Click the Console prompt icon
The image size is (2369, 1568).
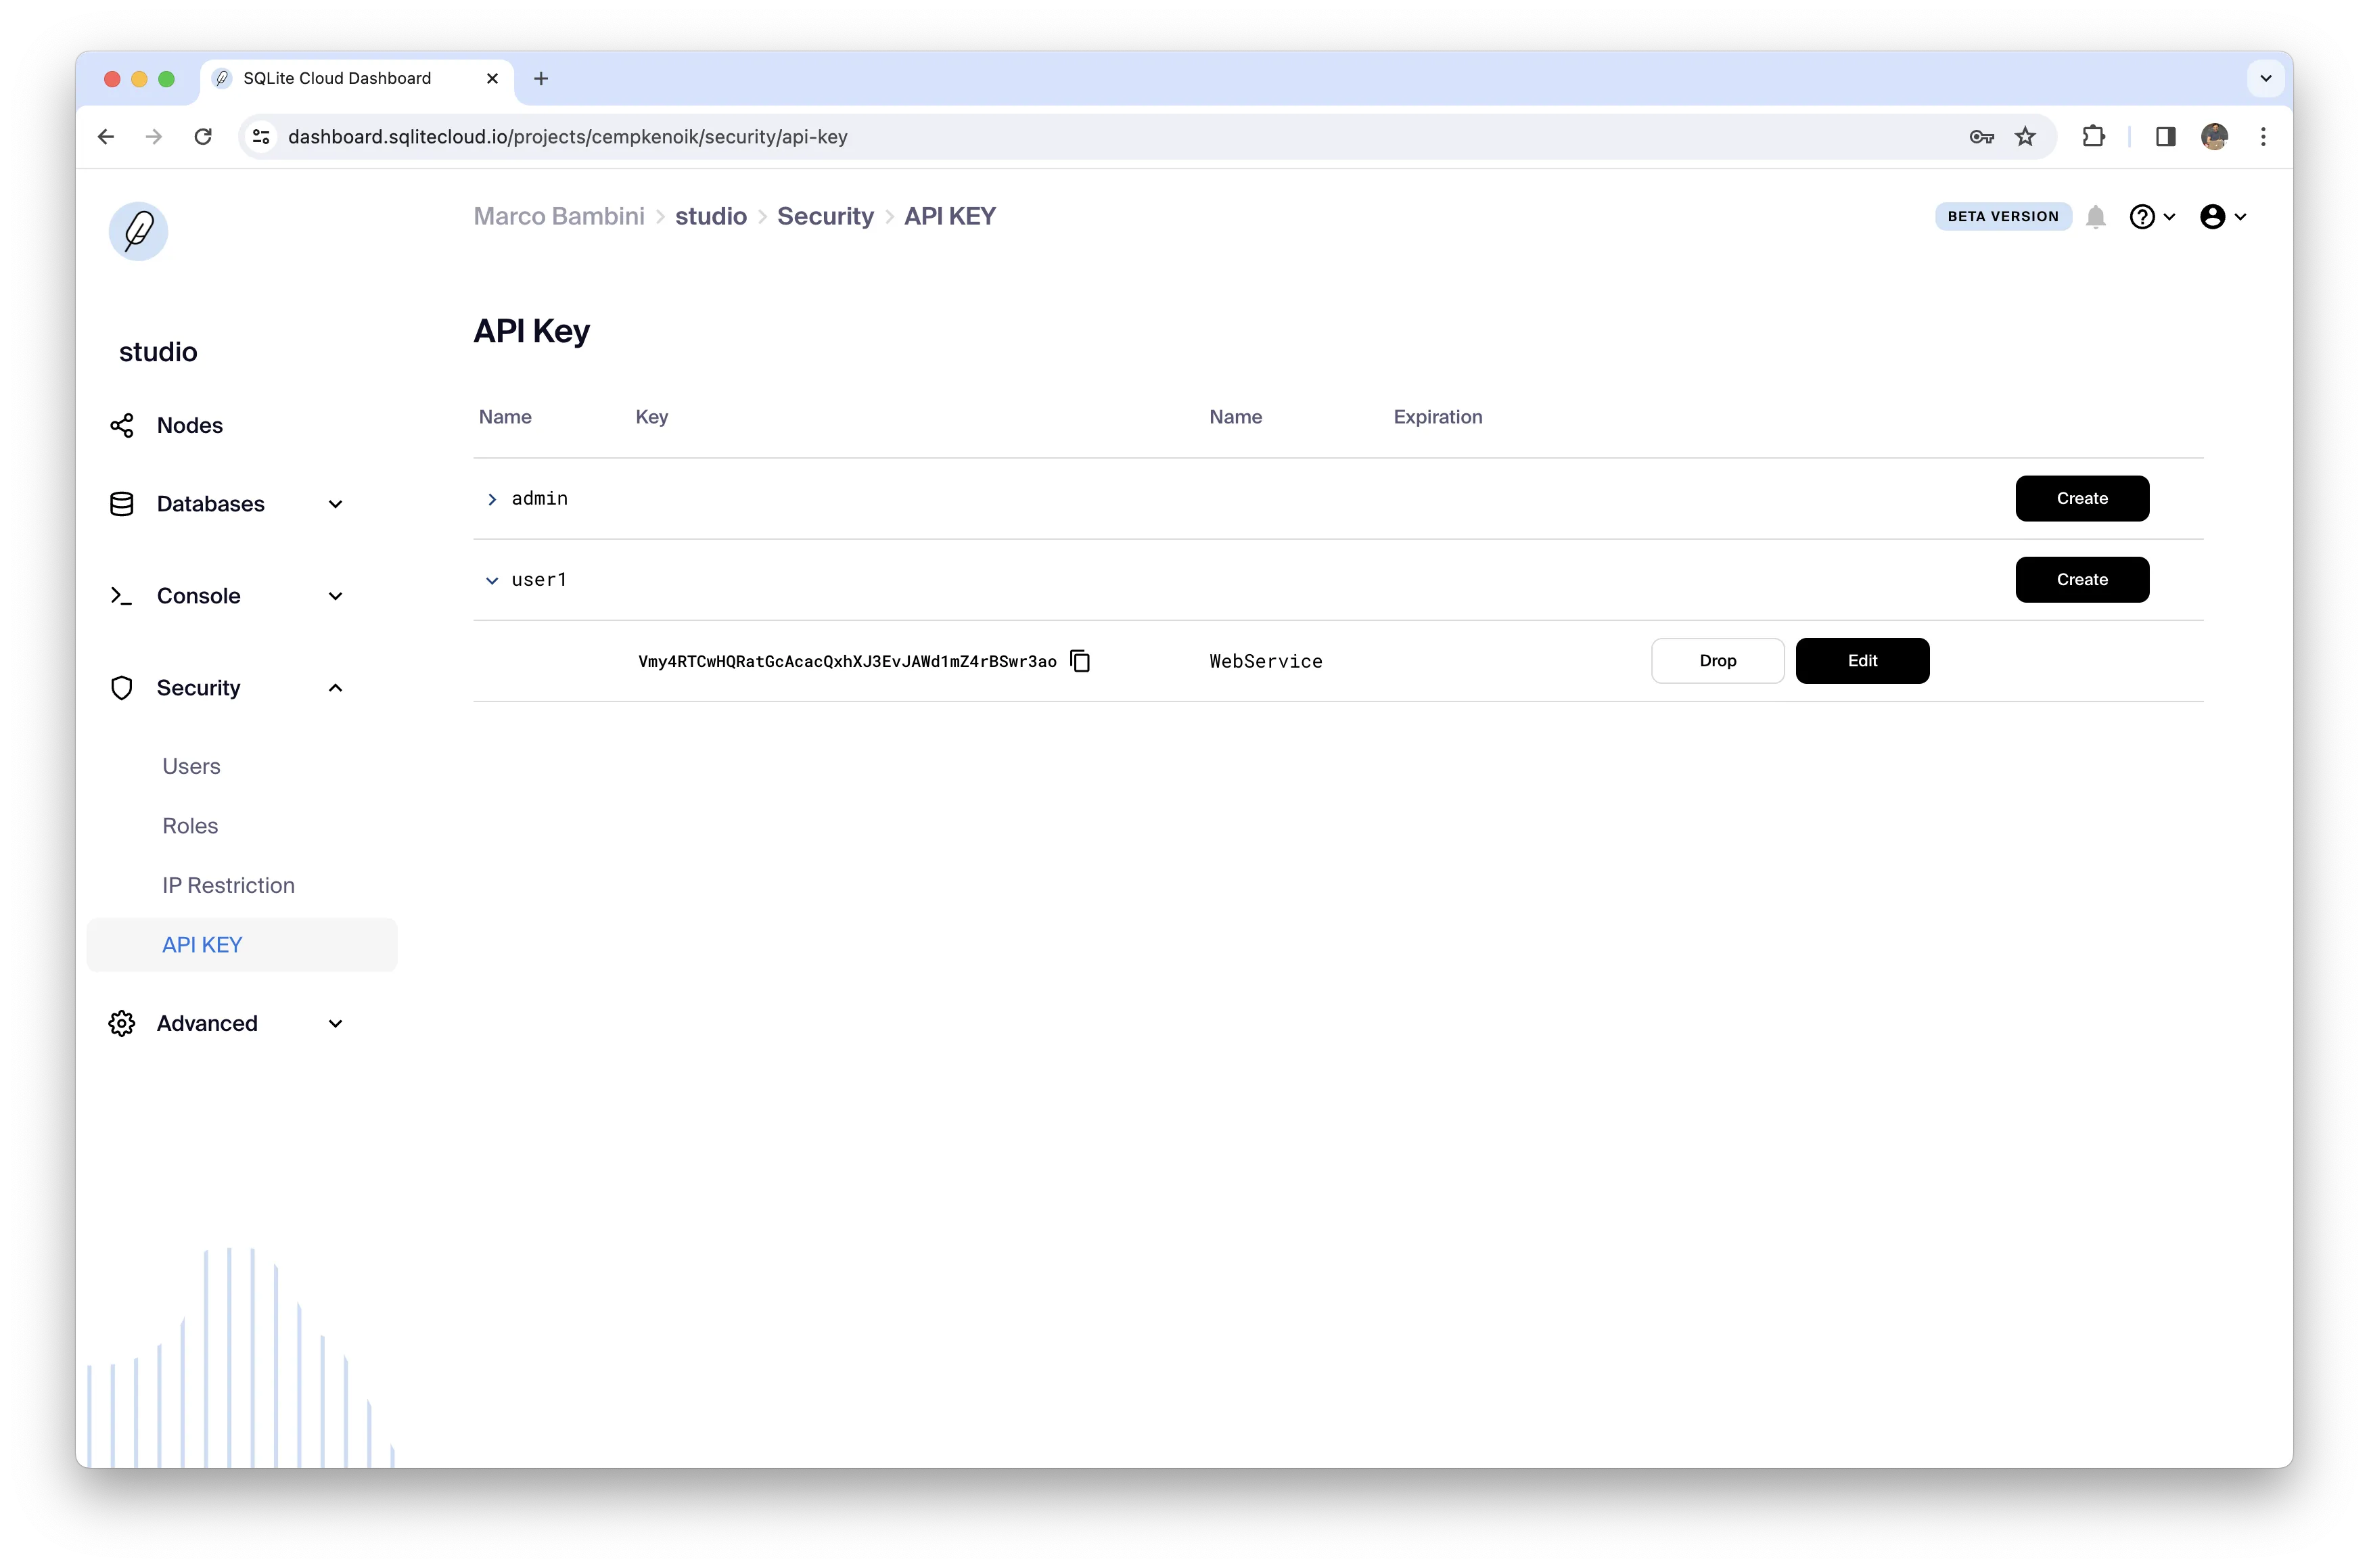122,596
